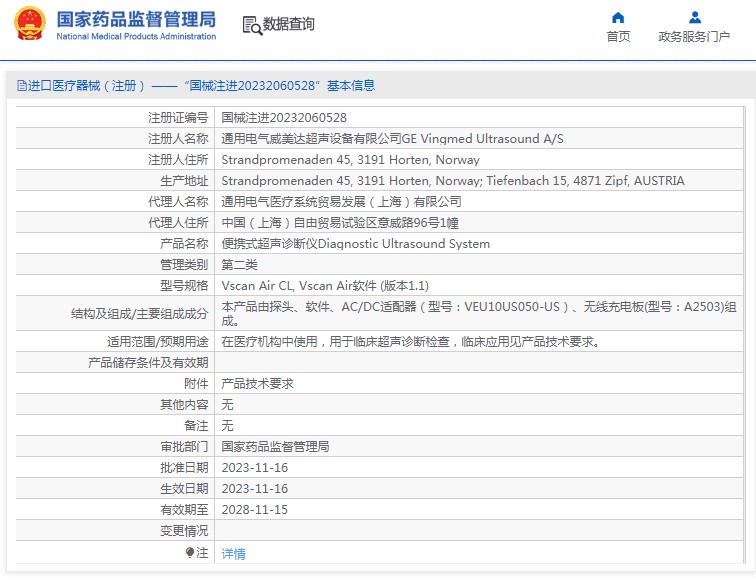Open the 数据查询 search icon

click(x=252, y=26)
